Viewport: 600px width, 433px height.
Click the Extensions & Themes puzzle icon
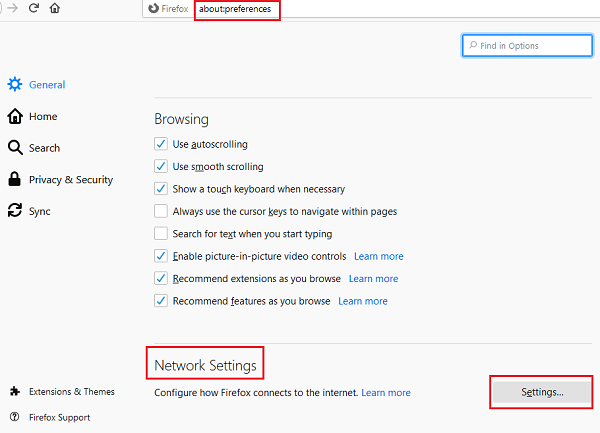click(x=14, y=391)
